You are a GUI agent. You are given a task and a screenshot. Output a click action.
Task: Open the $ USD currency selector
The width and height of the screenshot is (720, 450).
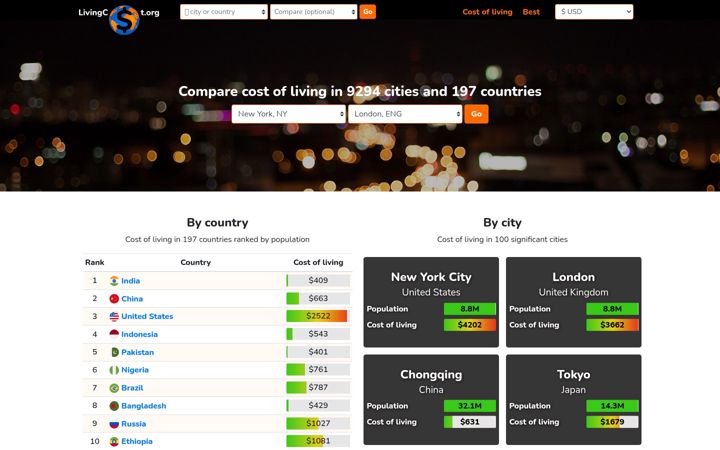pyautogui.click(x=594, y=12)
